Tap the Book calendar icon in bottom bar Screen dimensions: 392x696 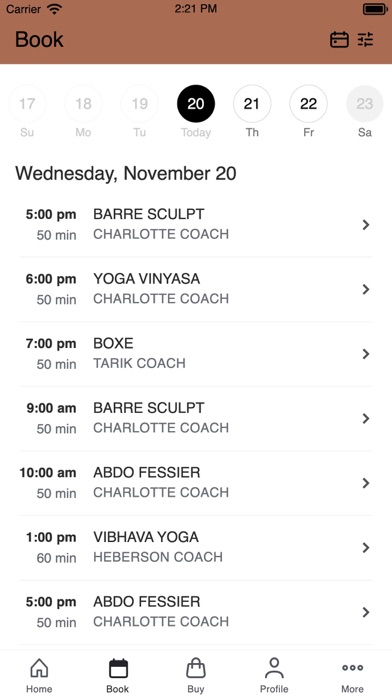(x=118, y=668)
